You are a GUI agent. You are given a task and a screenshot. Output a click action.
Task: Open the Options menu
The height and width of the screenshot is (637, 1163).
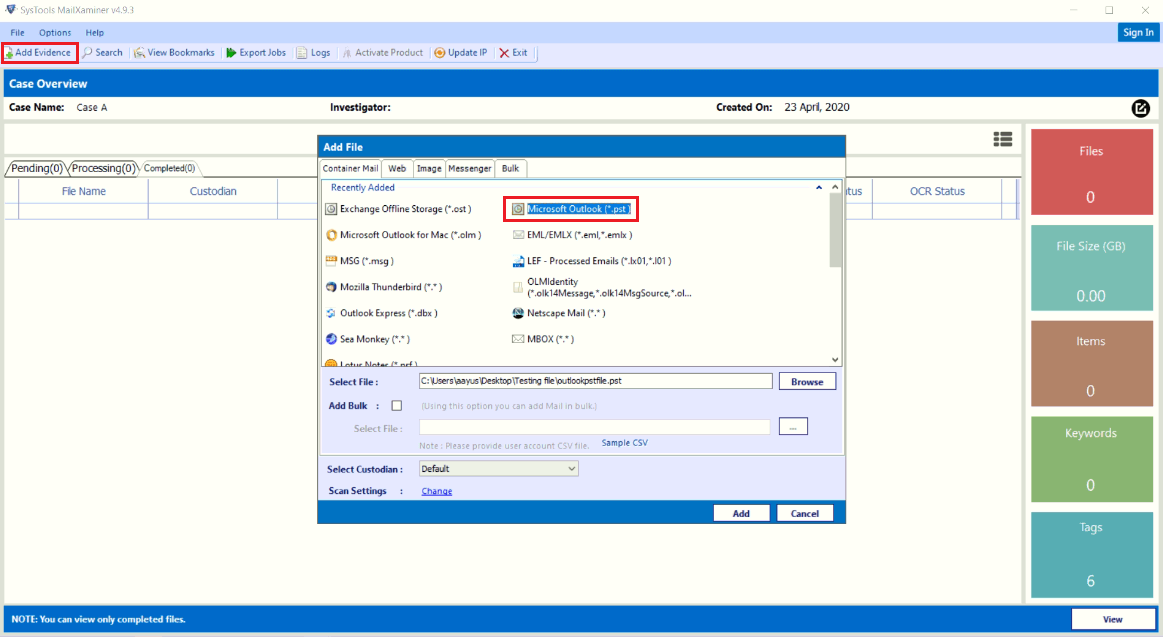click(x=55, y=33)
